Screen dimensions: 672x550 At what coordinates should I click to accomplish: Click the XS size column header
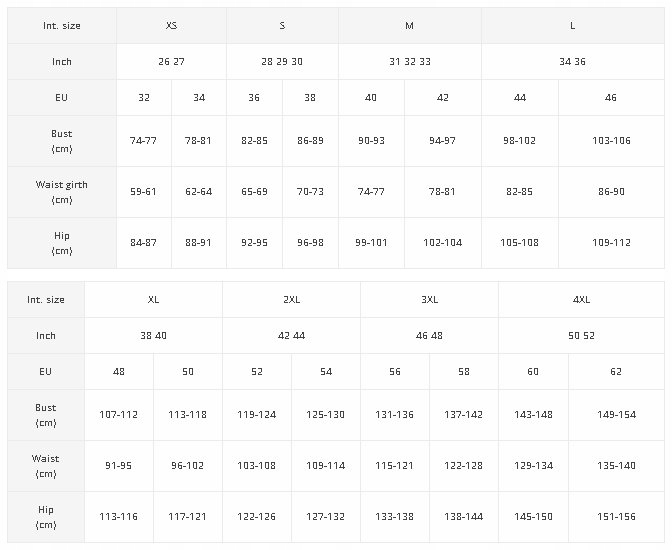[171, 25]
